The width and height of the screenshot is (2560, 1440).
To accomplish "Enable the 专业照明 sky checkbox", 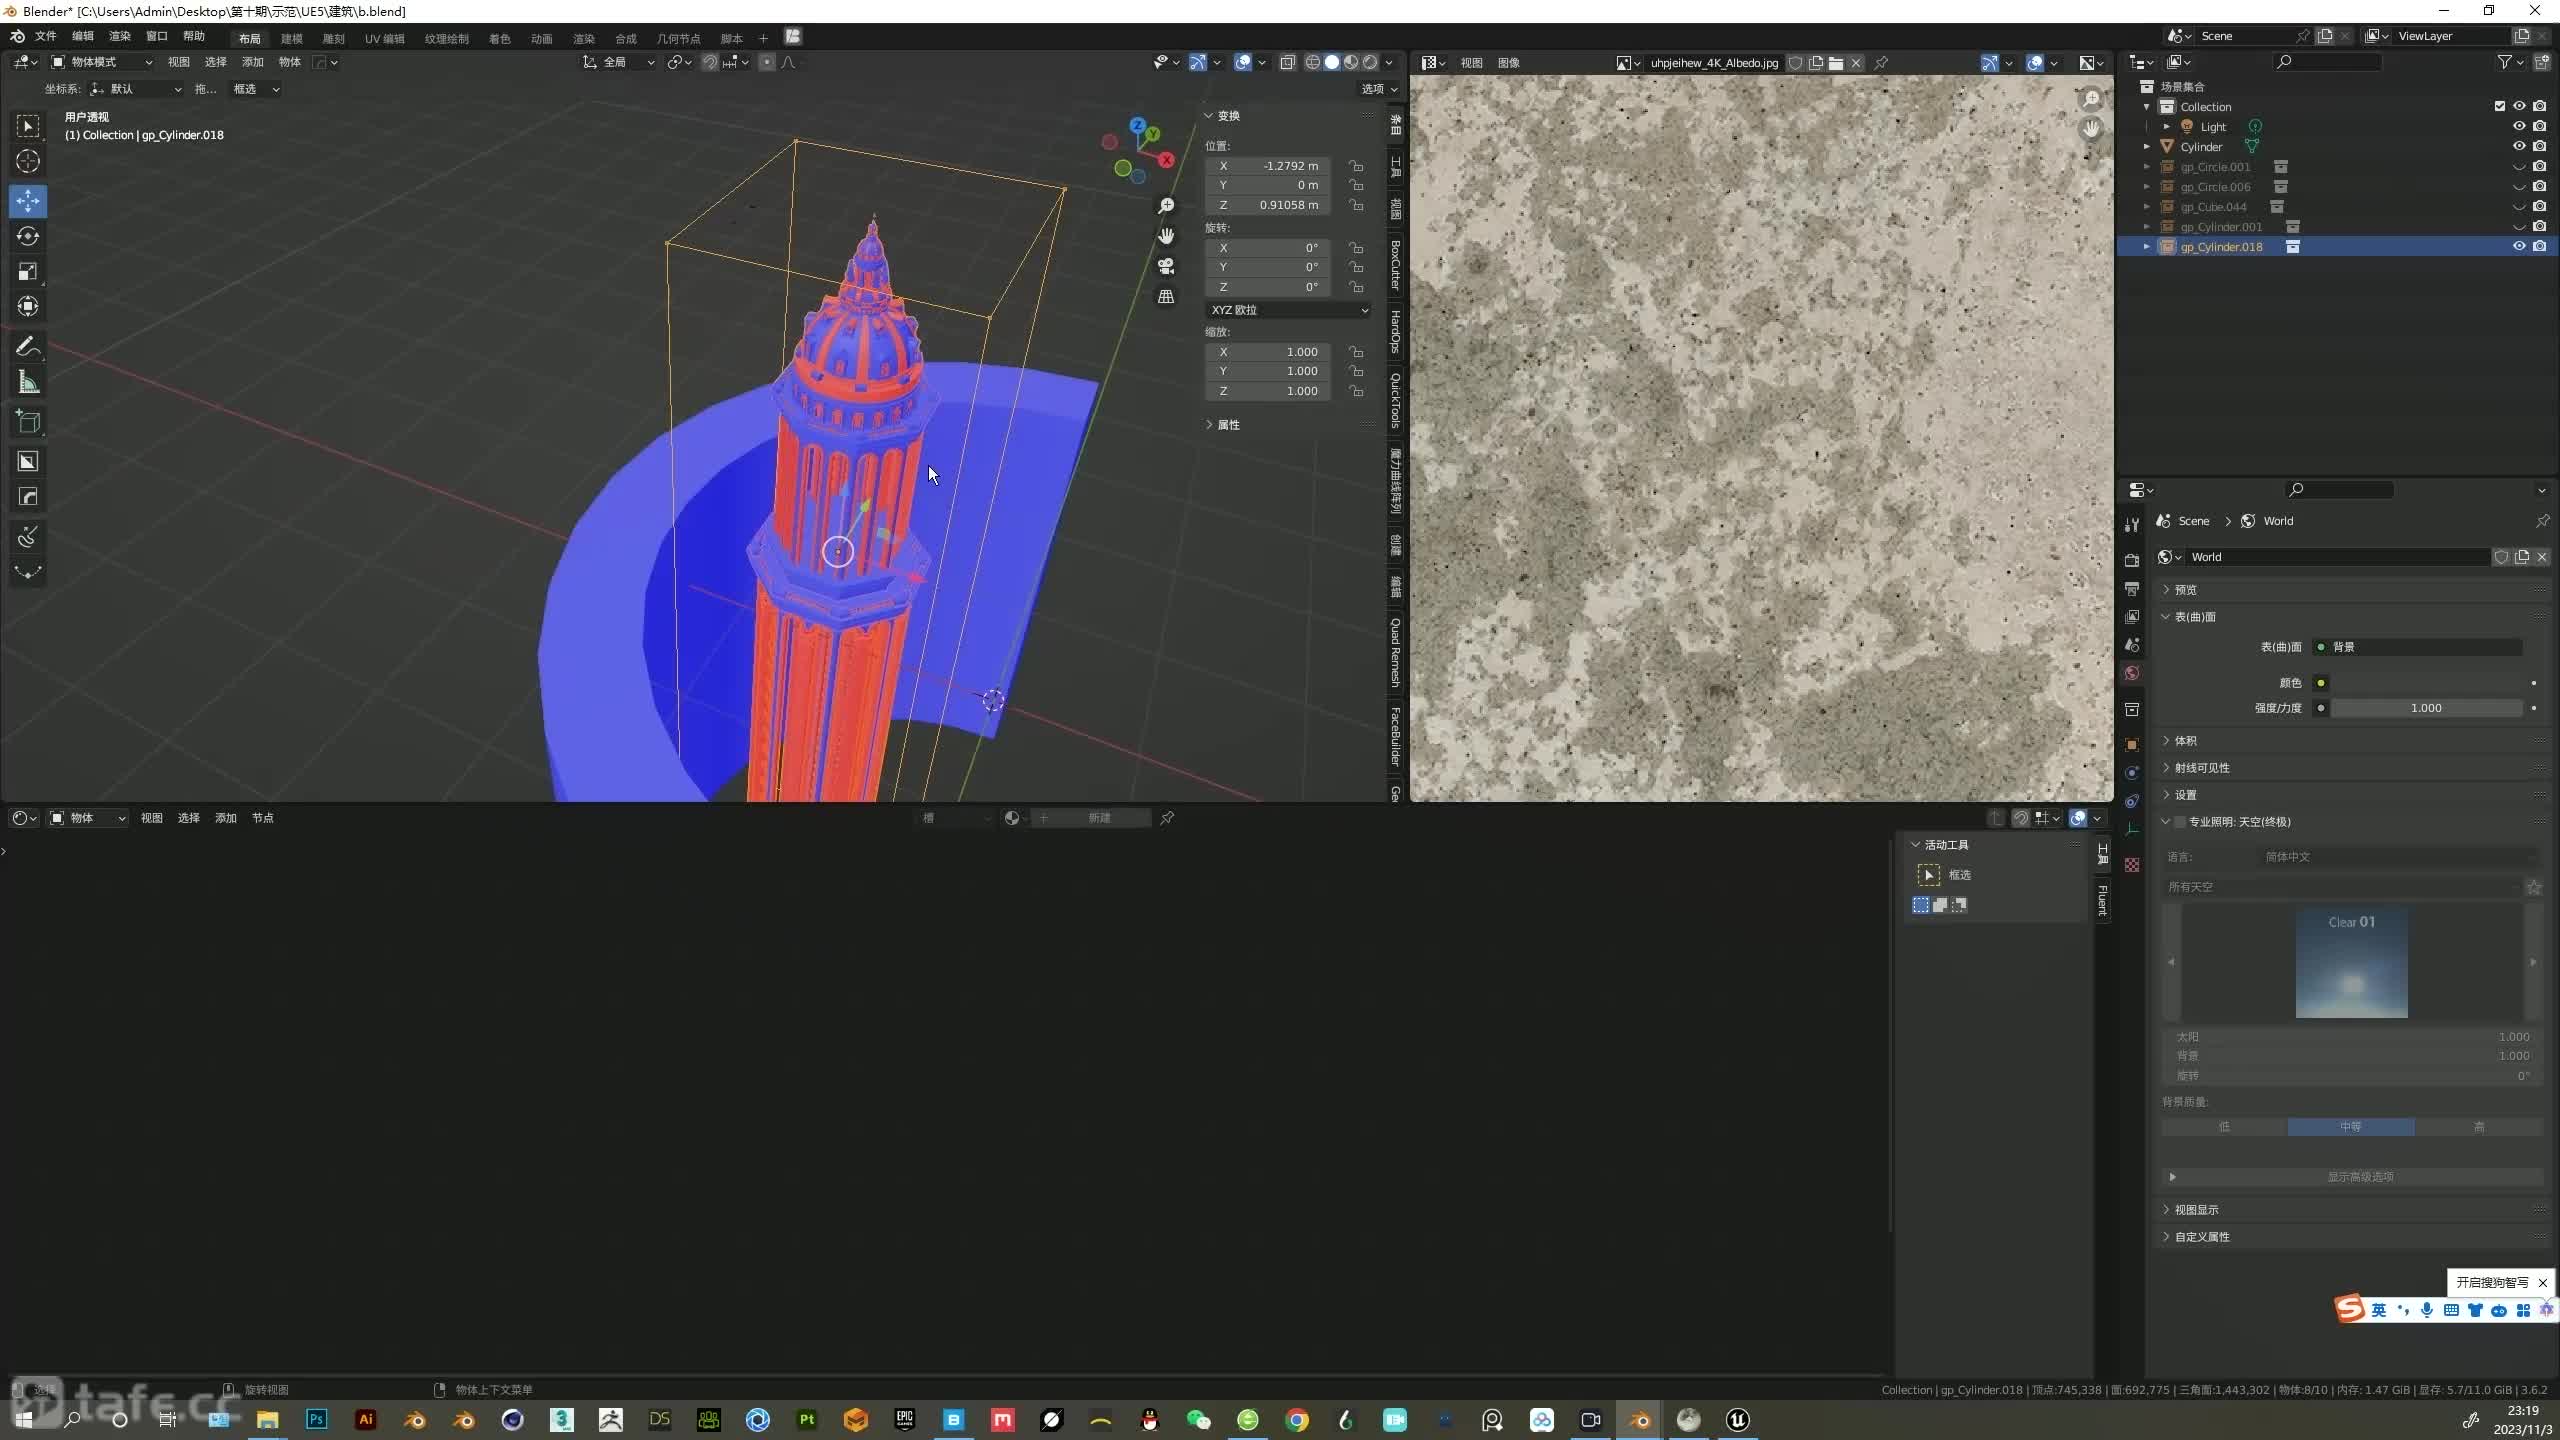I will 2180,822.
